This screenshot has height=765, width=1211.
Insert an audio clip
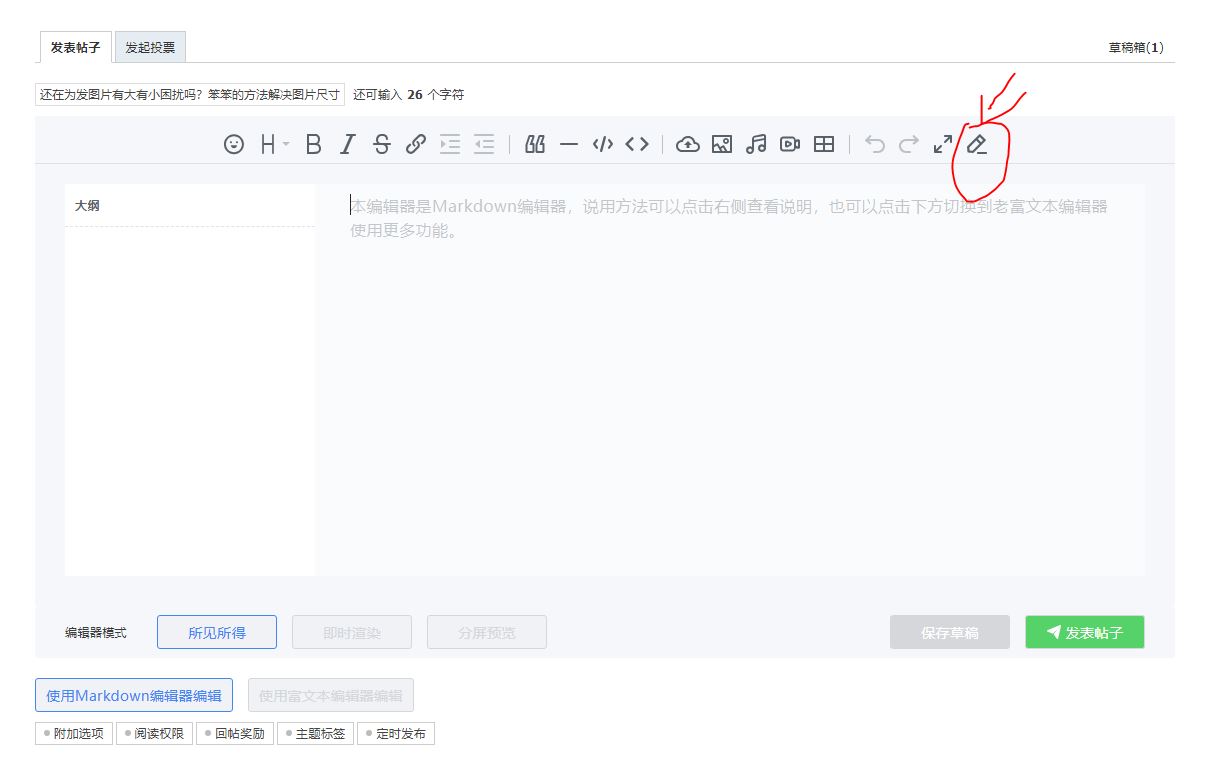click(756, 144)
